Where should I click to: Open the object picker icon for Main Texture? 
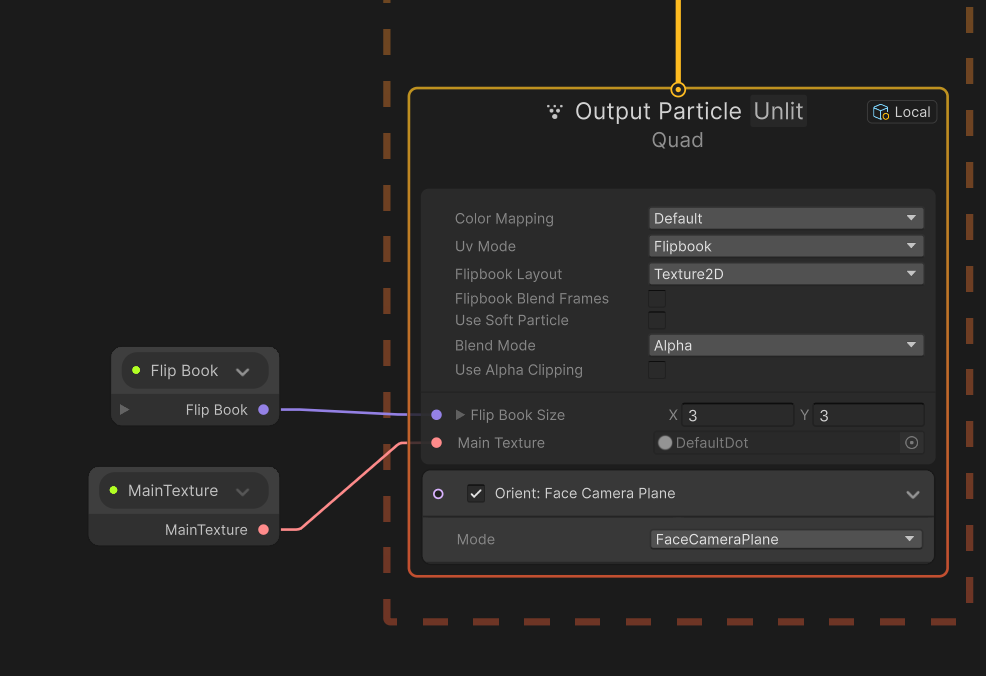tap(911, 442)
